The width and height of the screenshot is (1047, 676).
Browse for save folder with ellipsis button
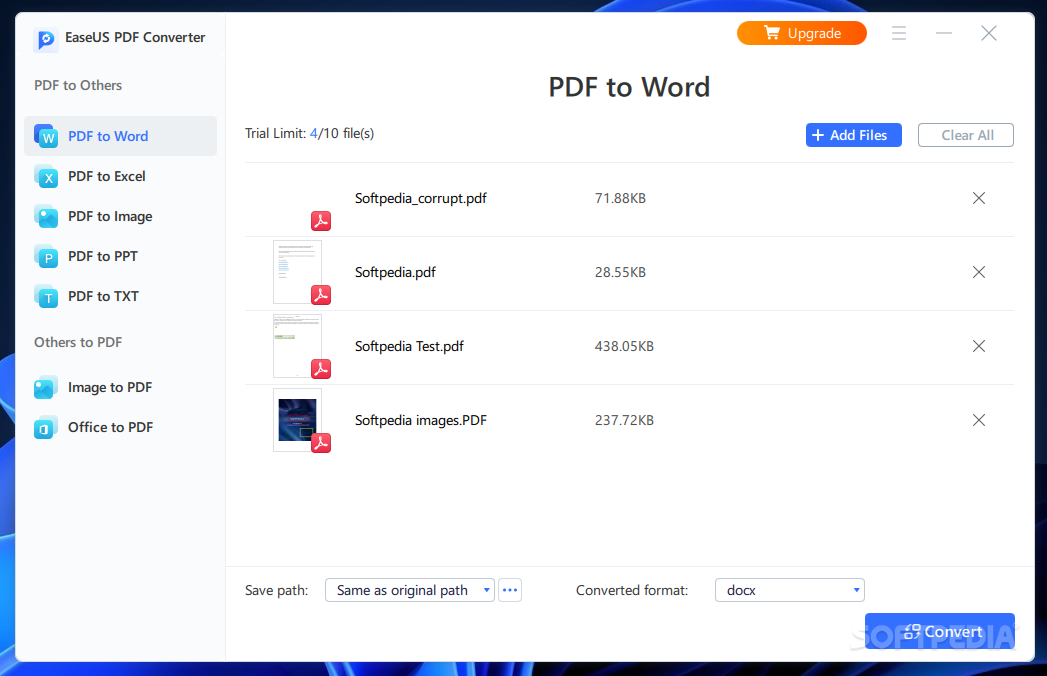pyautogui.click(x=510, y=590)
